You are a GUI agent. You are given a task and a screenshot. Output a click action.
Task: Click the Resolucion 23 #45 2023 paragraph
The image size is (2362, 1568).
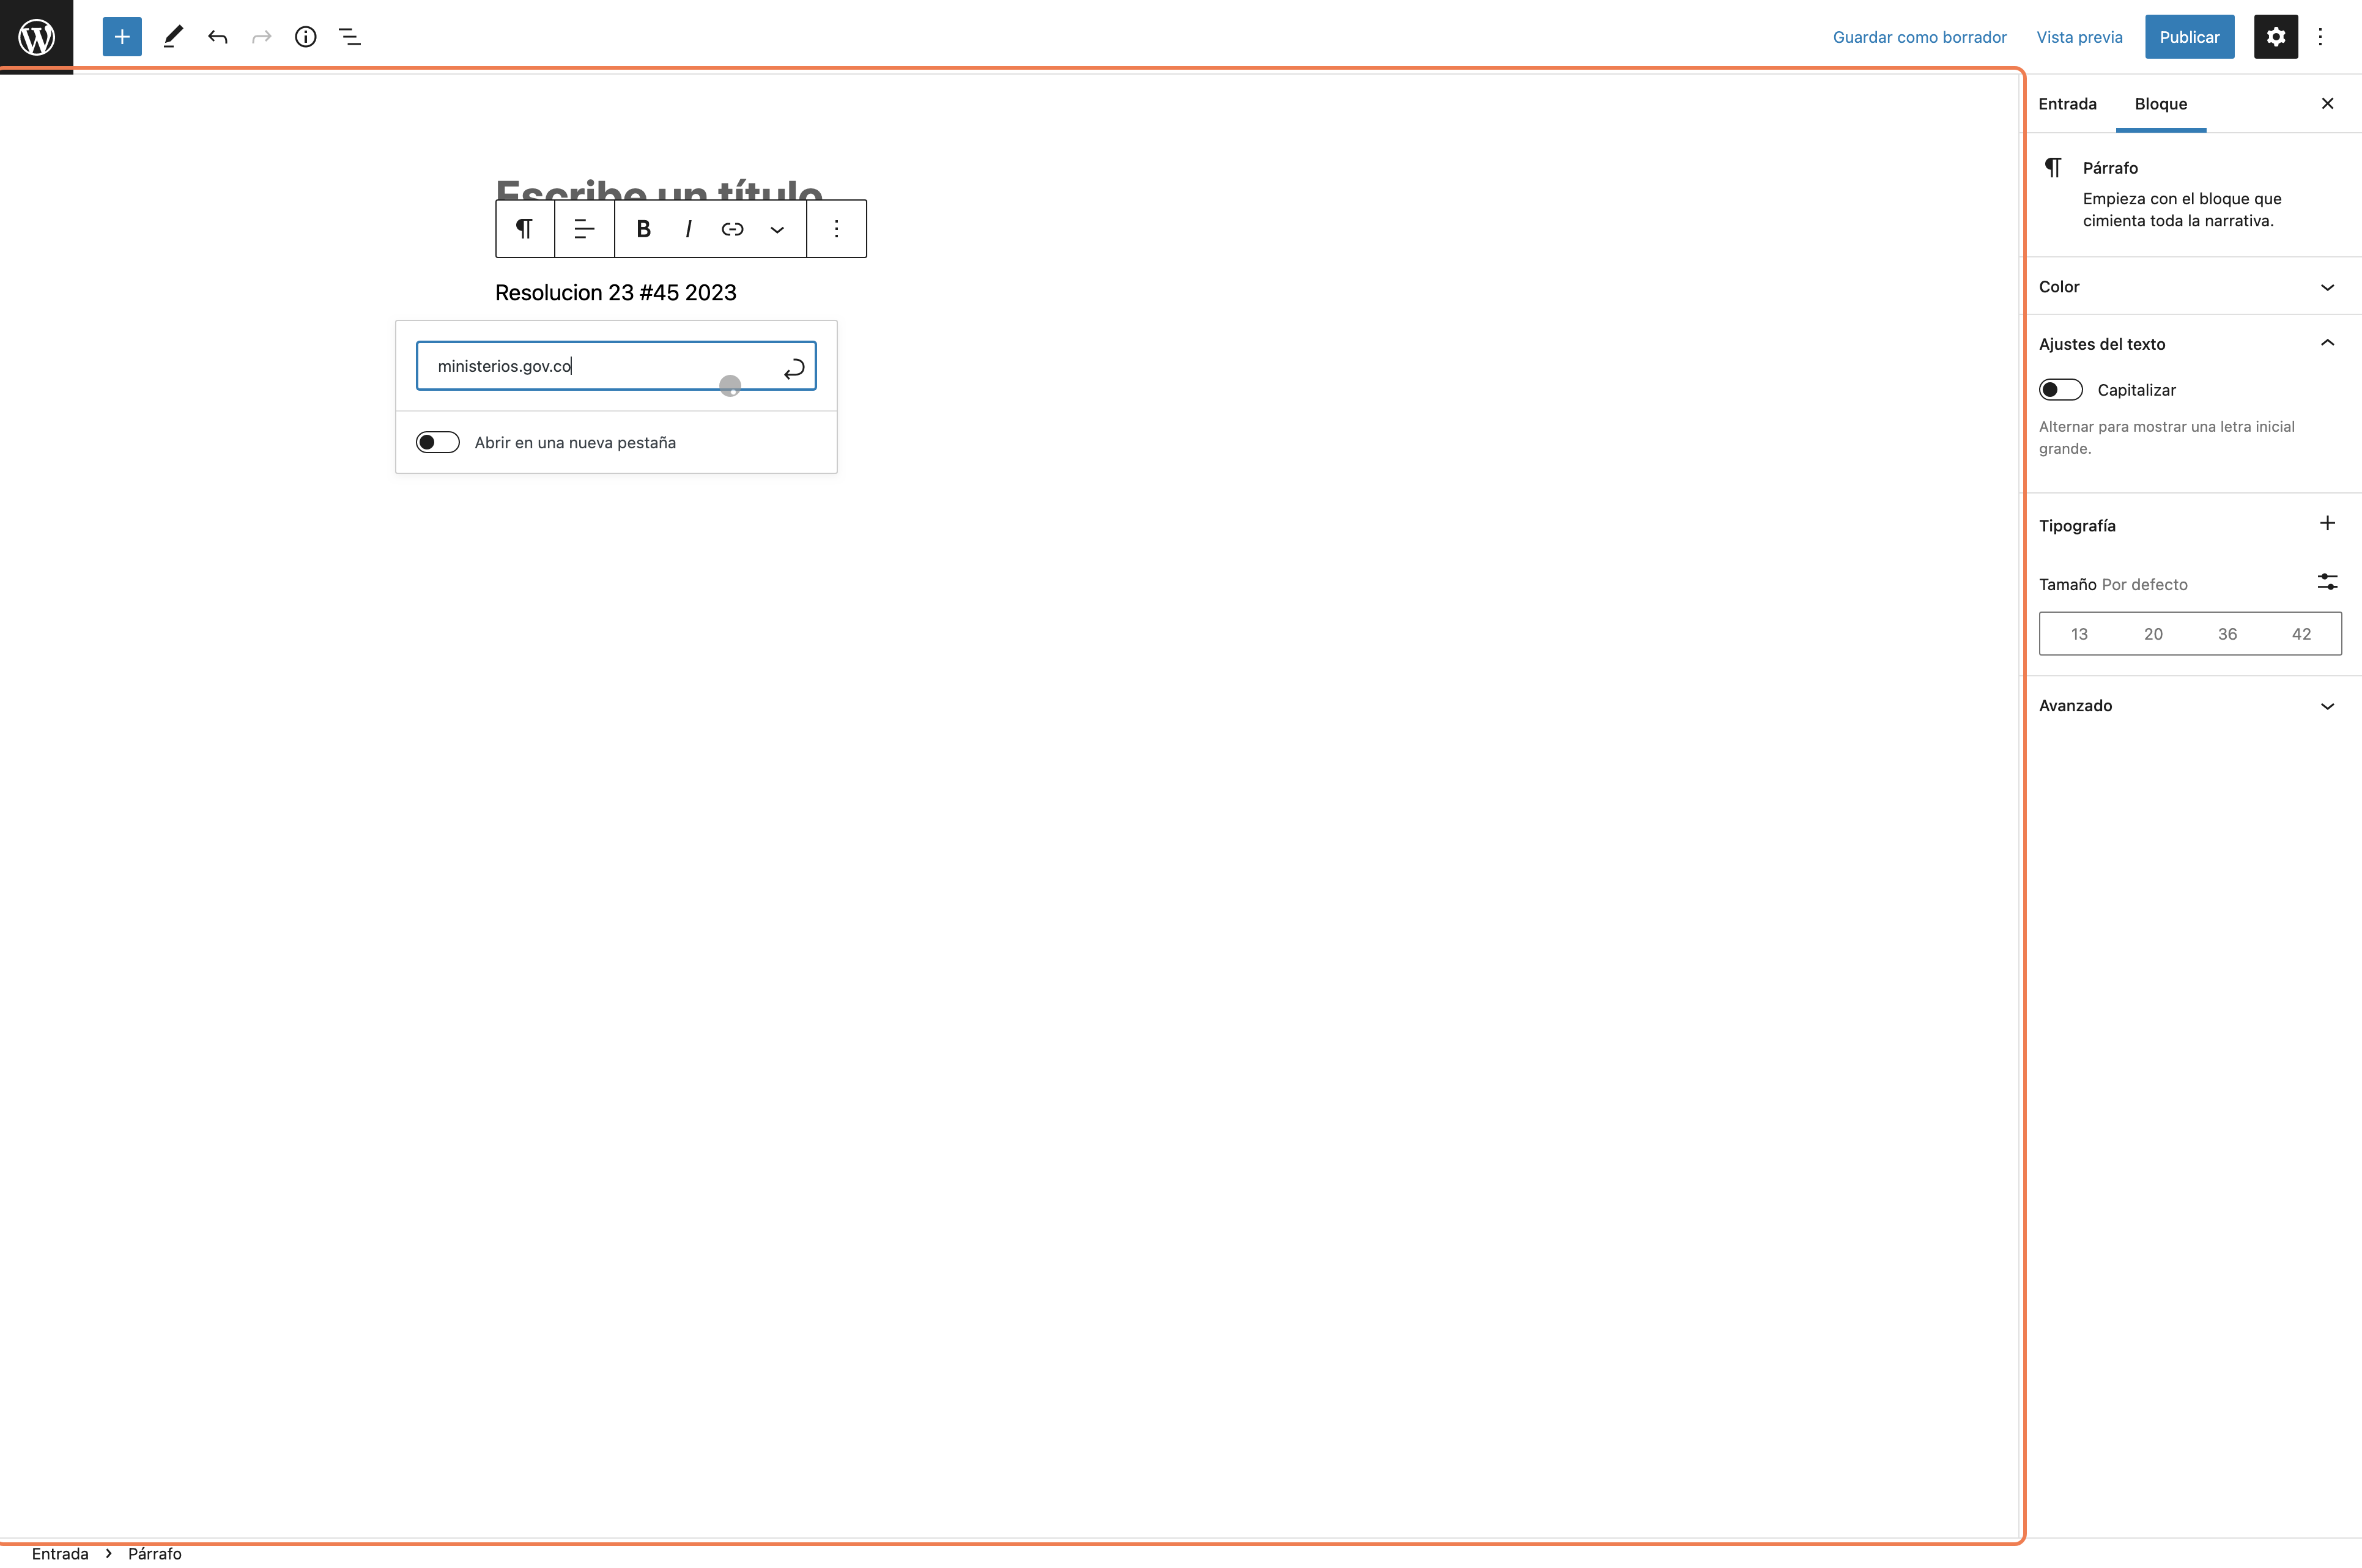click(616, 293)
